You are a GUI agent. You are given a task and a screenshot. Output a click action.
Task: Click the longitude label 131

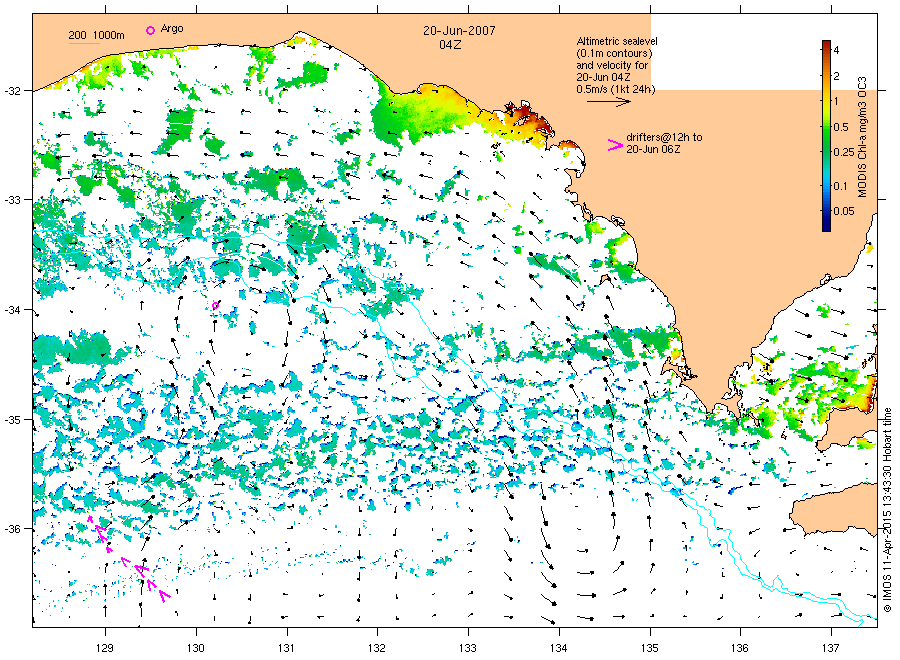click(x=286, y=648)
